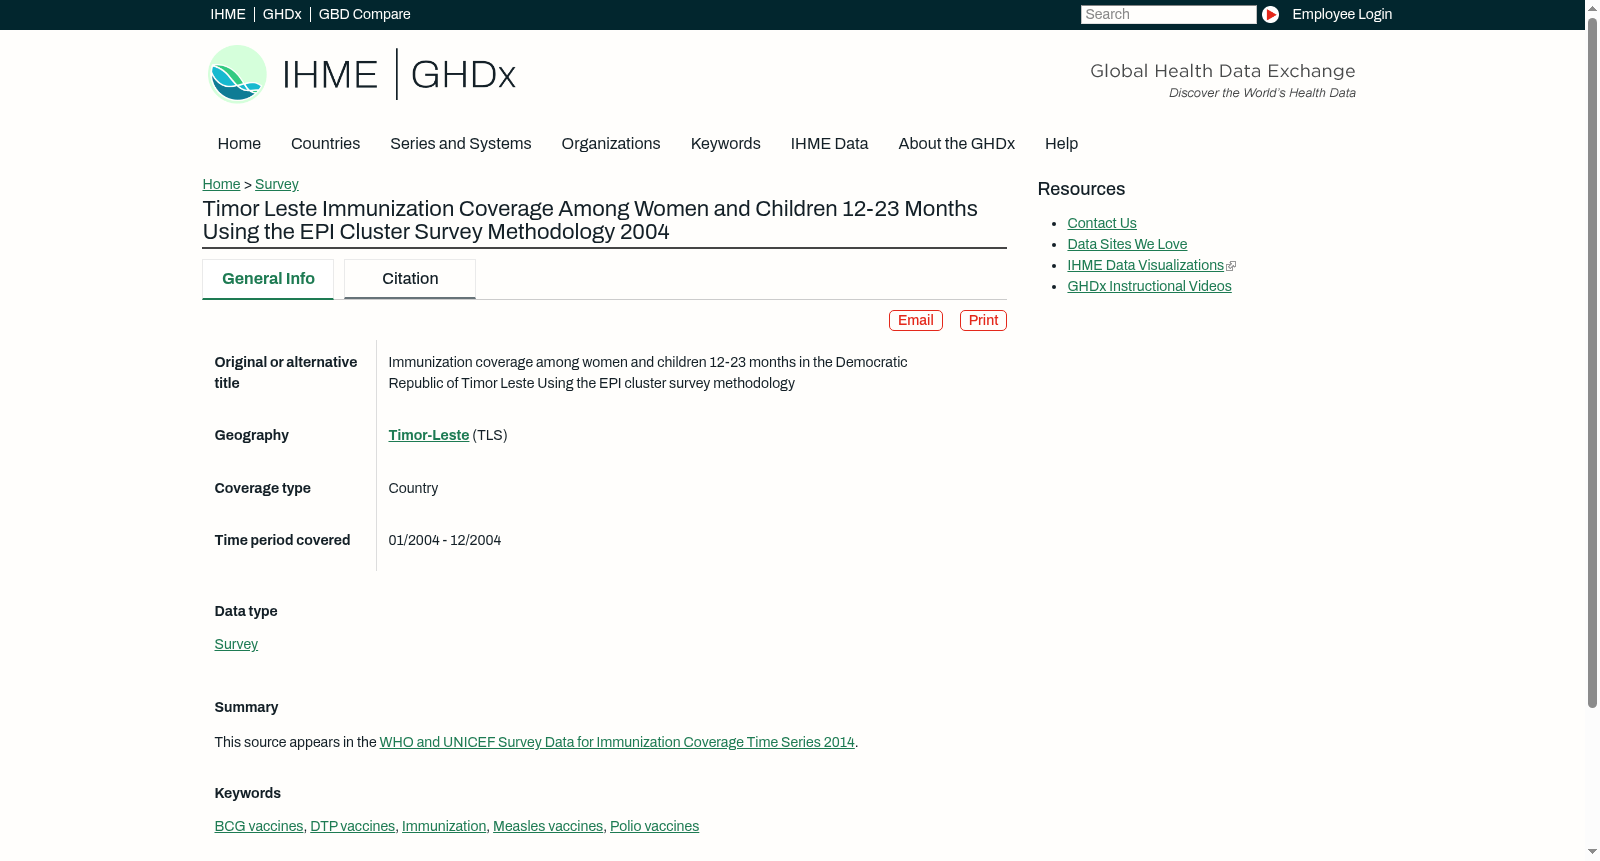Viewport: 1600px width, 861px height.
Task: Click the "Country" coverage type value
Action: pyautogui.click(x=413, y=488)
